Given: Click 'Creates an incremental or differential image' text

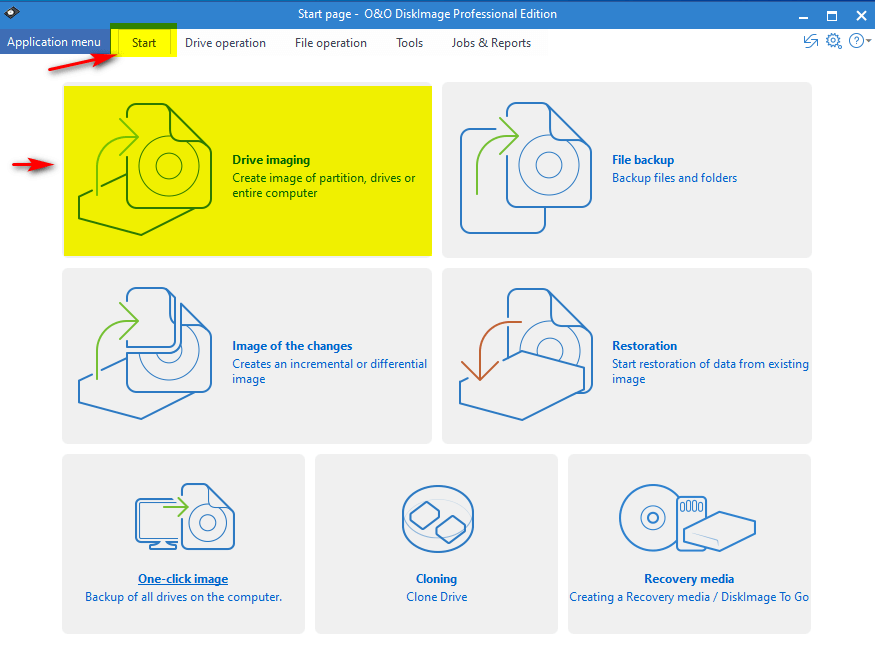Looking at the screenshot, I should pos(329,371).
